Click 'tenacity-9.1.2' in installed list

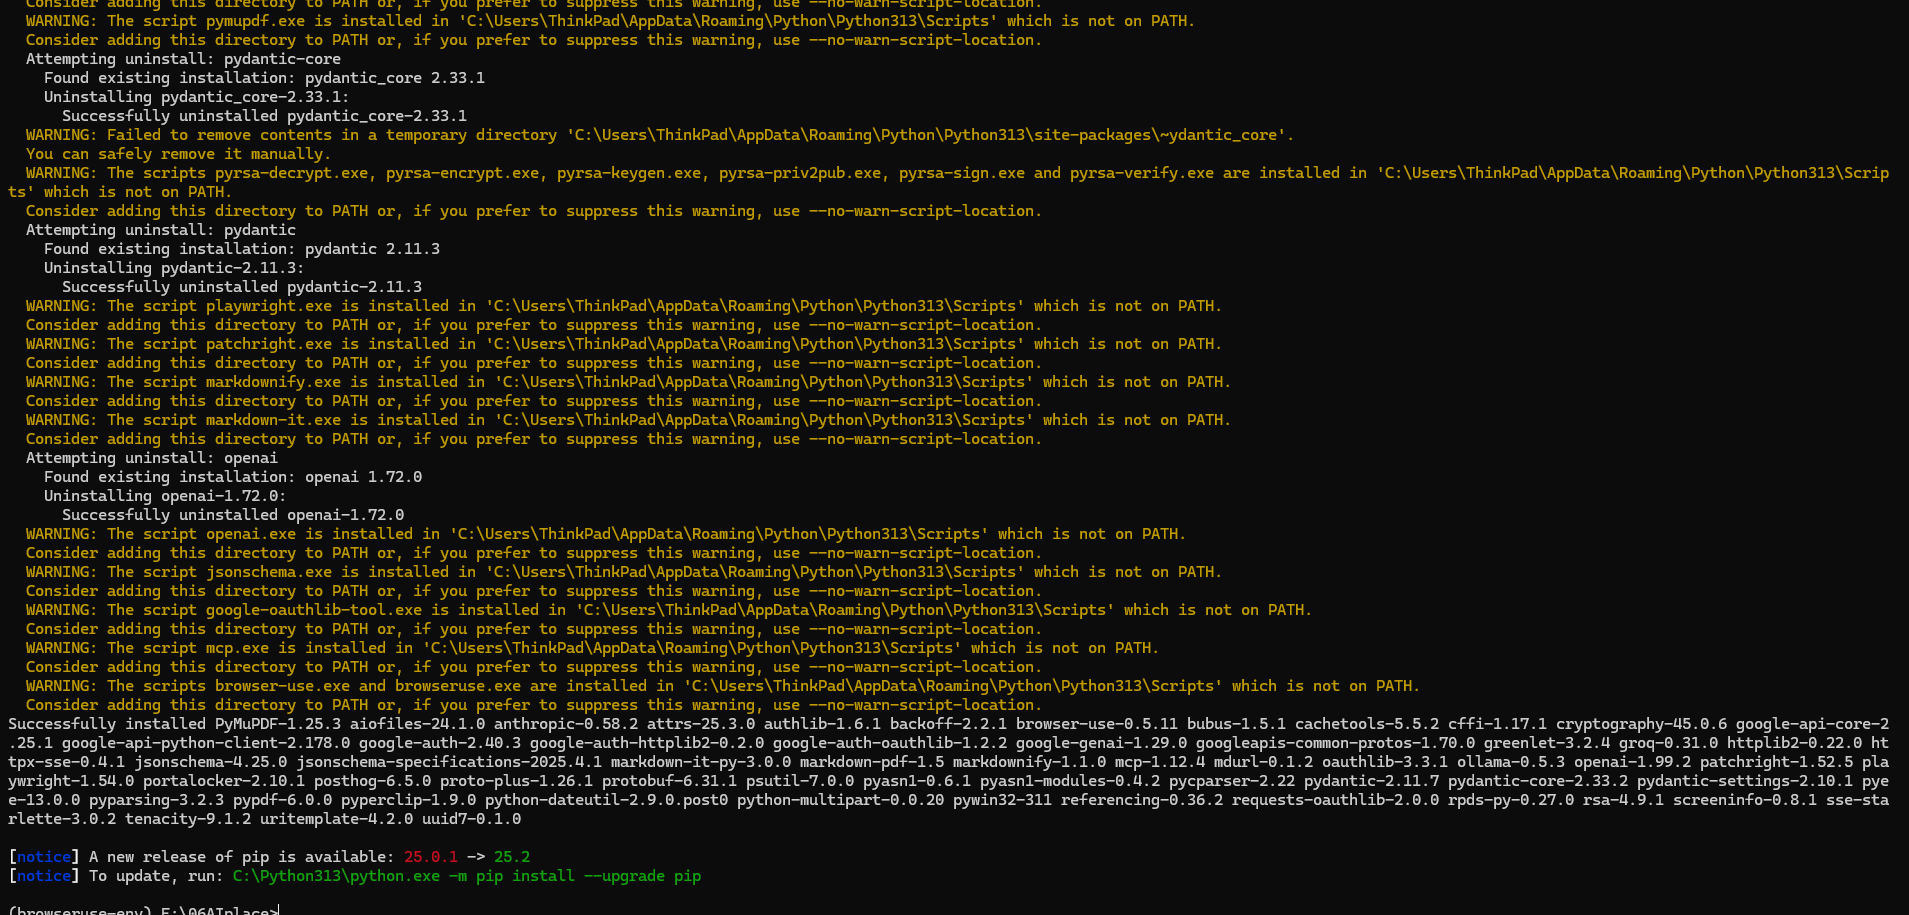tap(188, 819)
